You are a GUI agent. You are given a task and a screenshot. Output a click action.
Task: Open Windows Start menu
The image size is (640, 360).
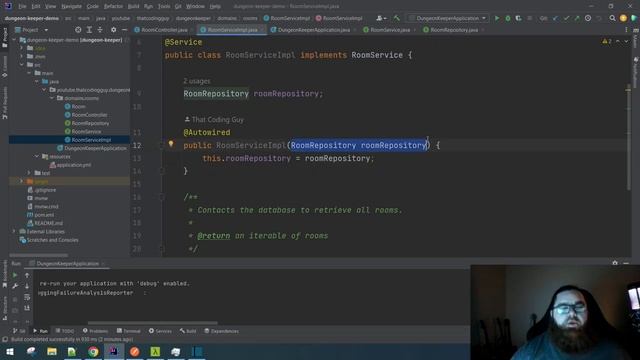10,351
